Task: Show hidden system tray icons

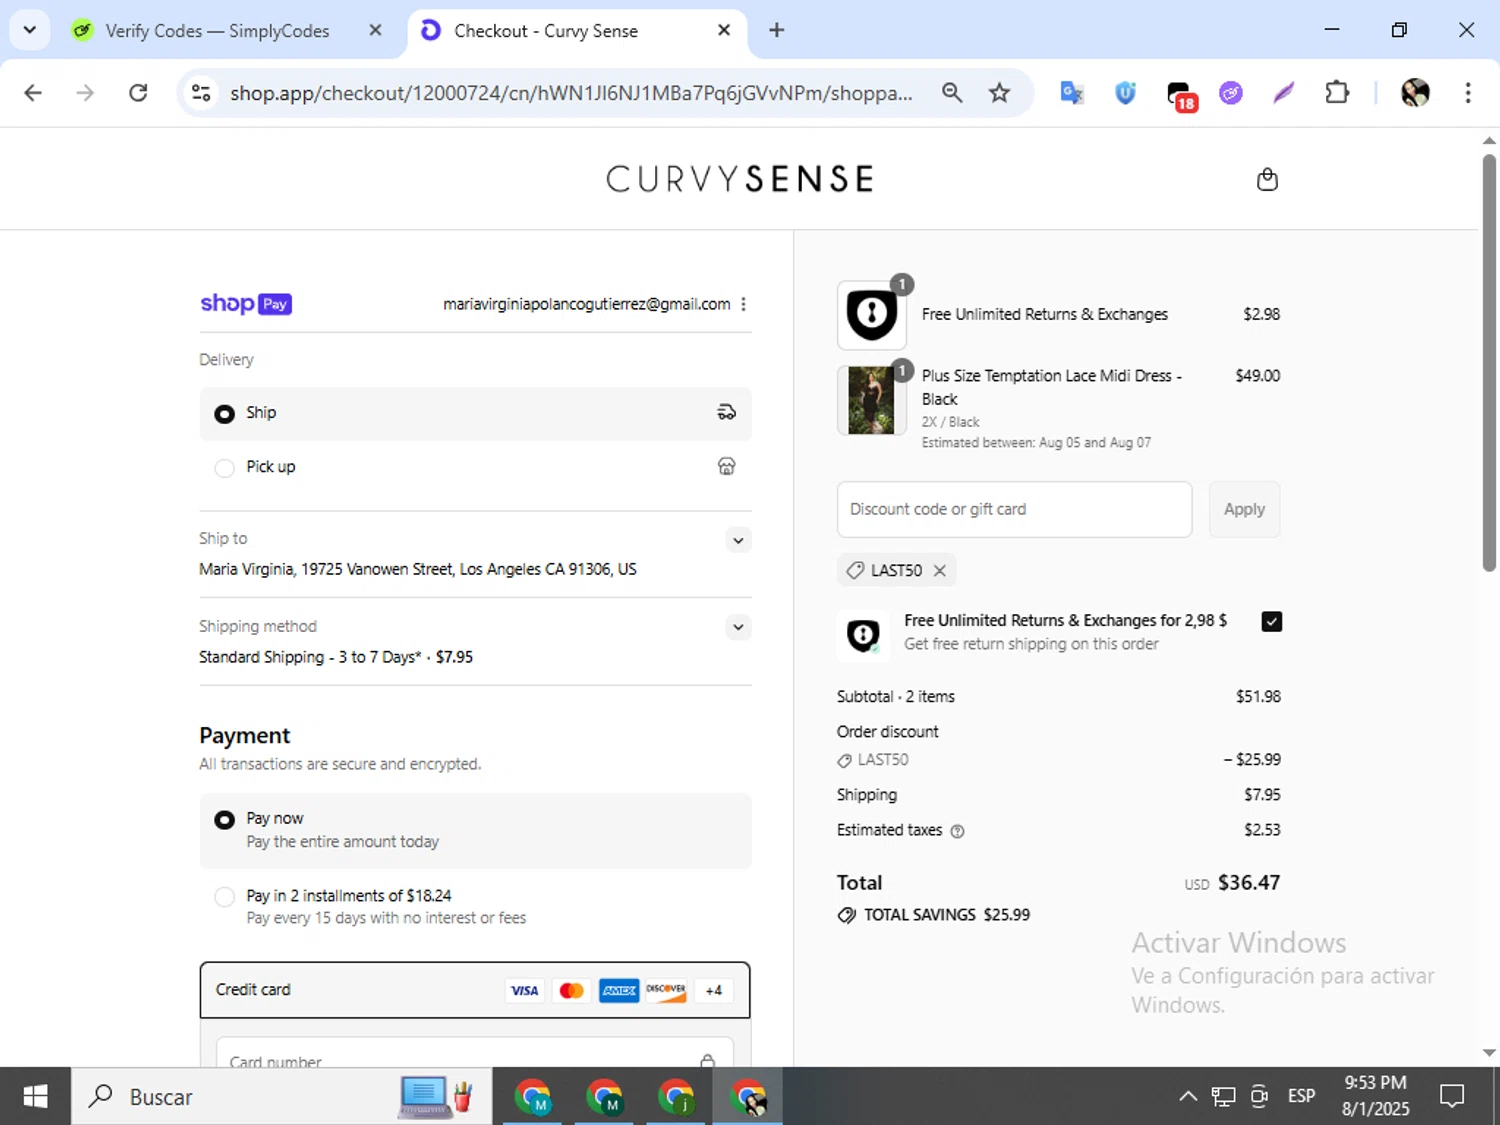Action: [x=1188, y=1096]
